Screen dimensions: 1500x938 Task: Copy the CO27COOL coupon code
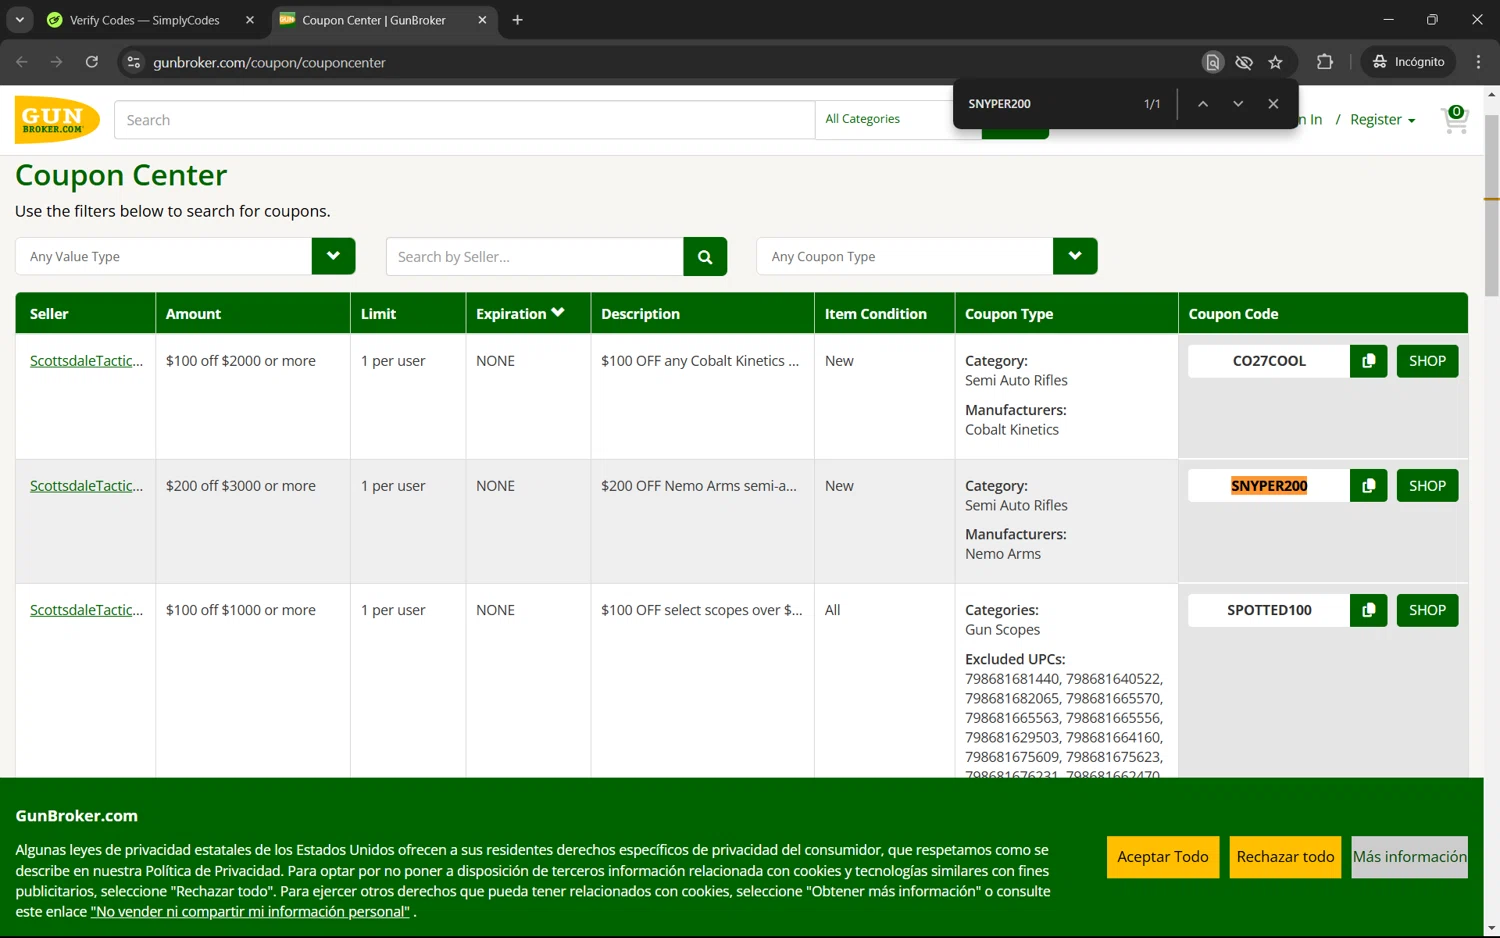tap(1368, 361)
